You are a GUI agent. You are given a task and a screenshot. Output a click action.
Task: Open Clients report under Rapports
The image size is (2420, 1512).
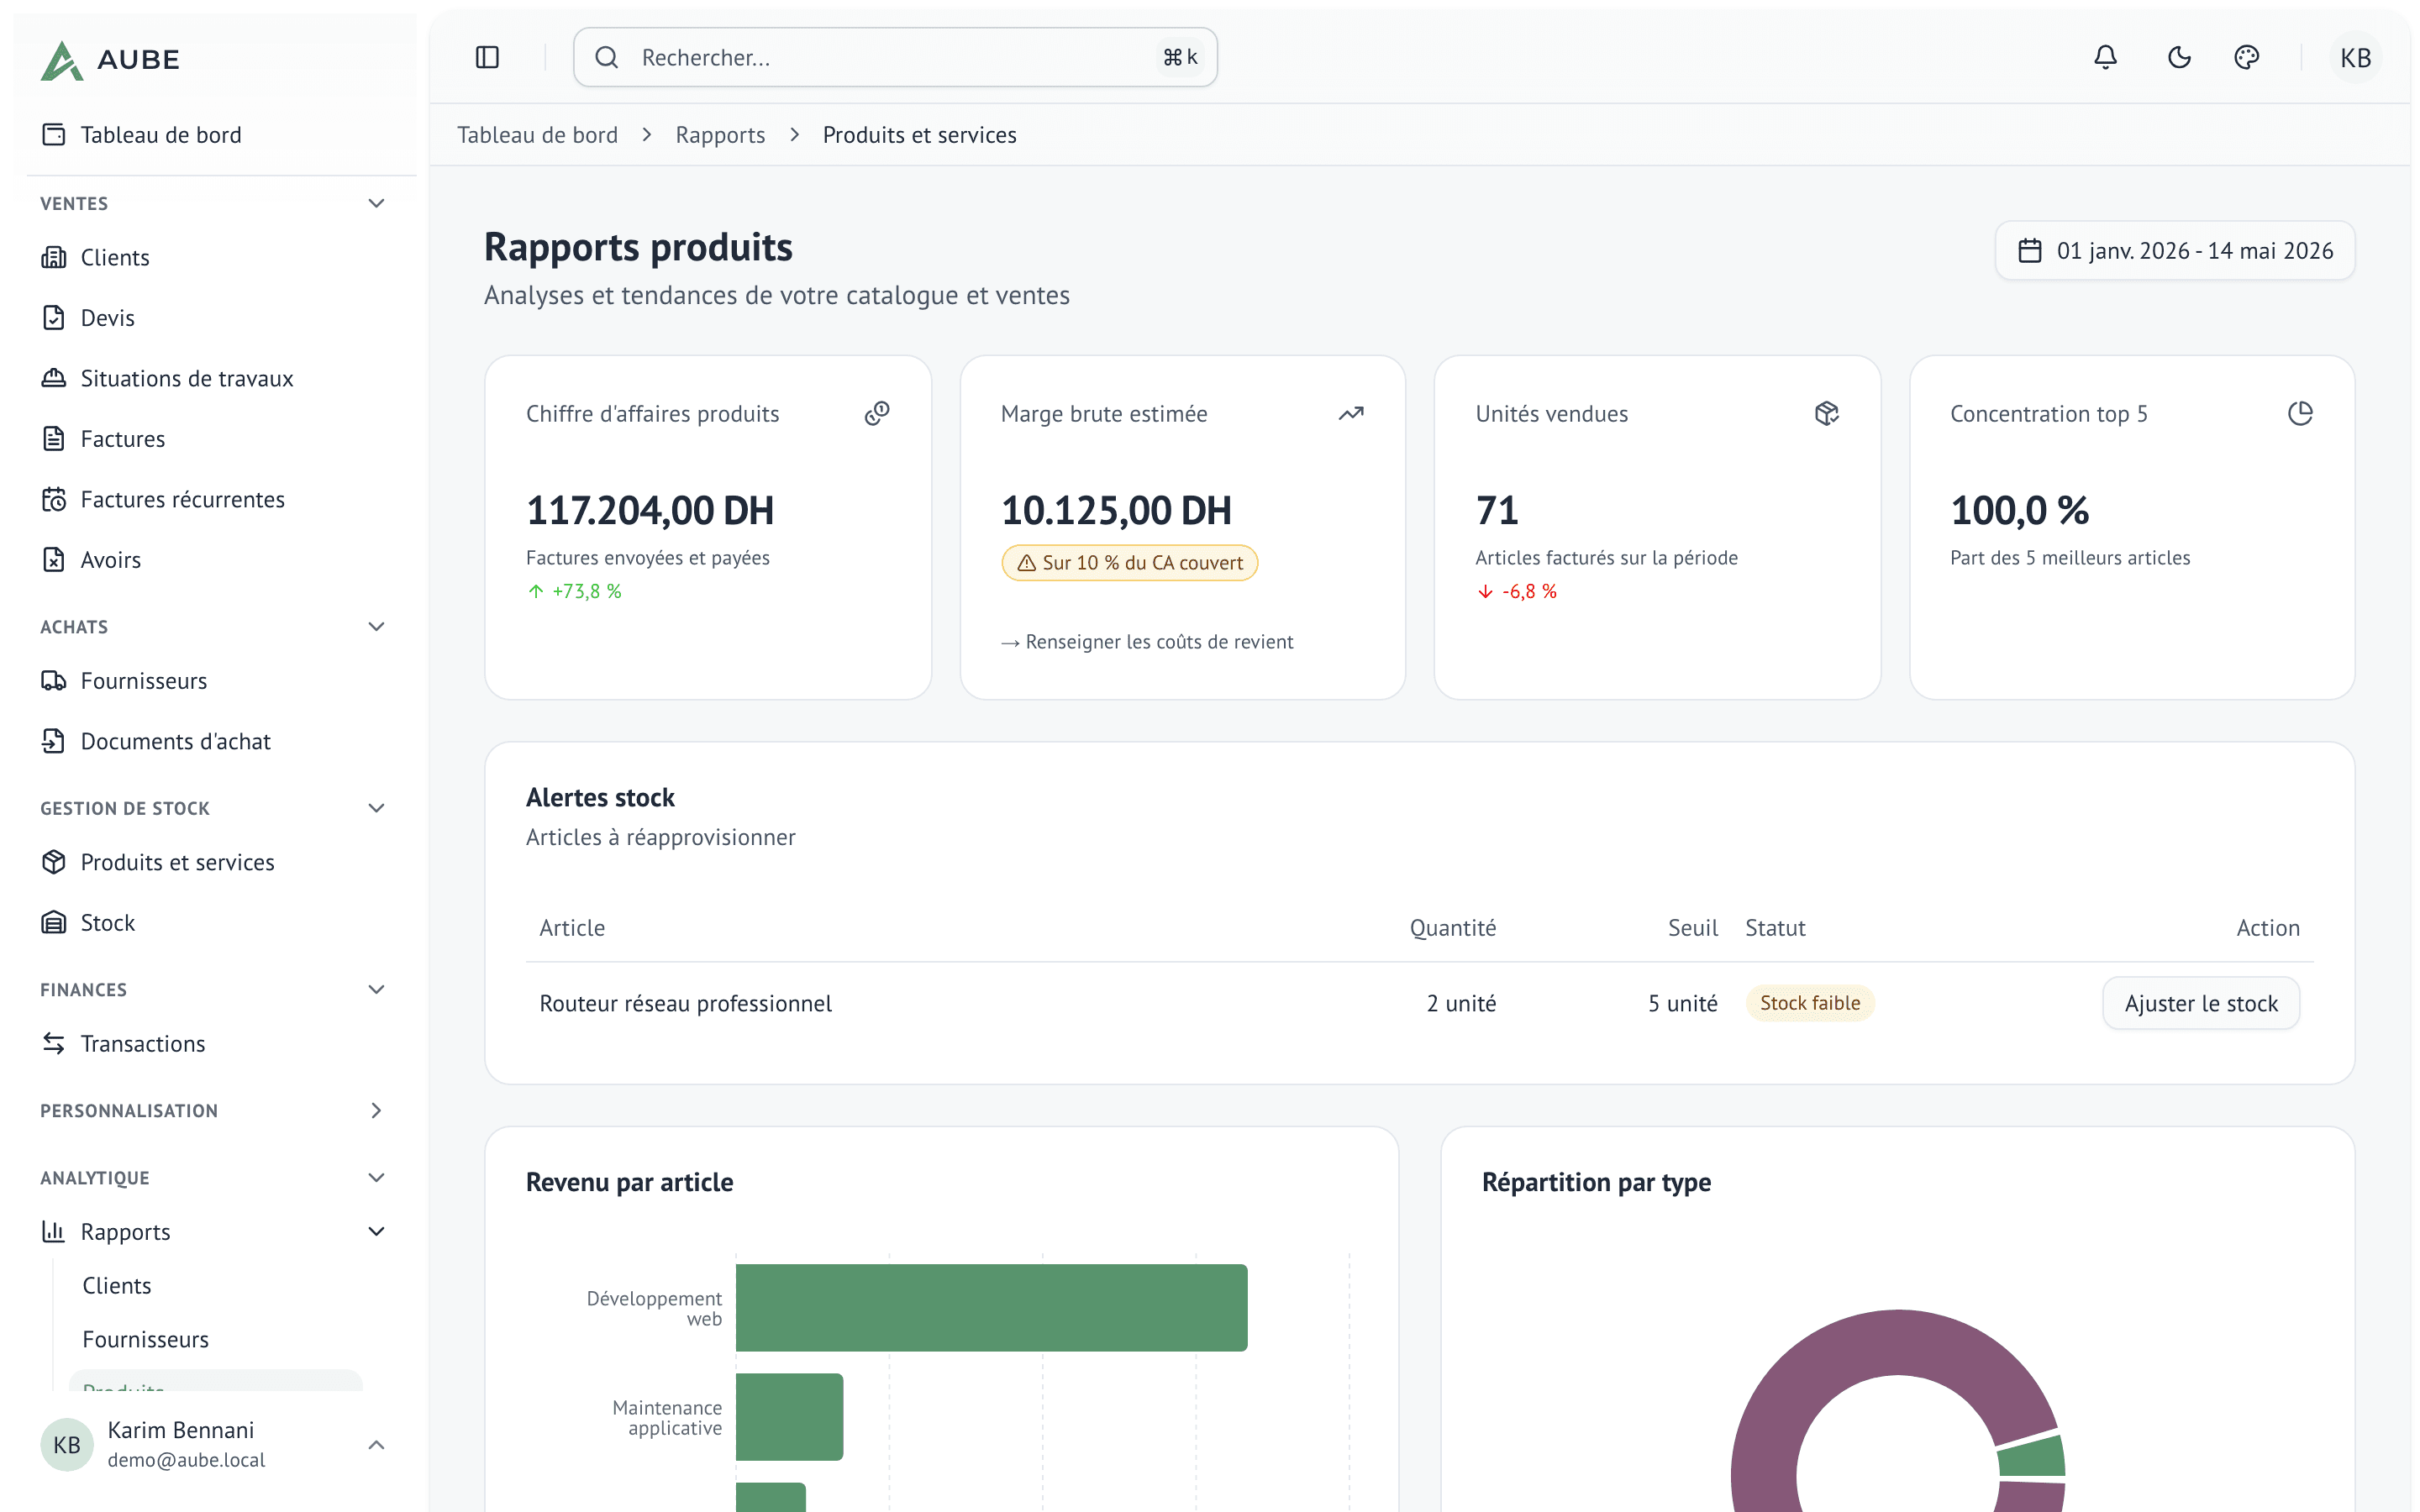215,1285
